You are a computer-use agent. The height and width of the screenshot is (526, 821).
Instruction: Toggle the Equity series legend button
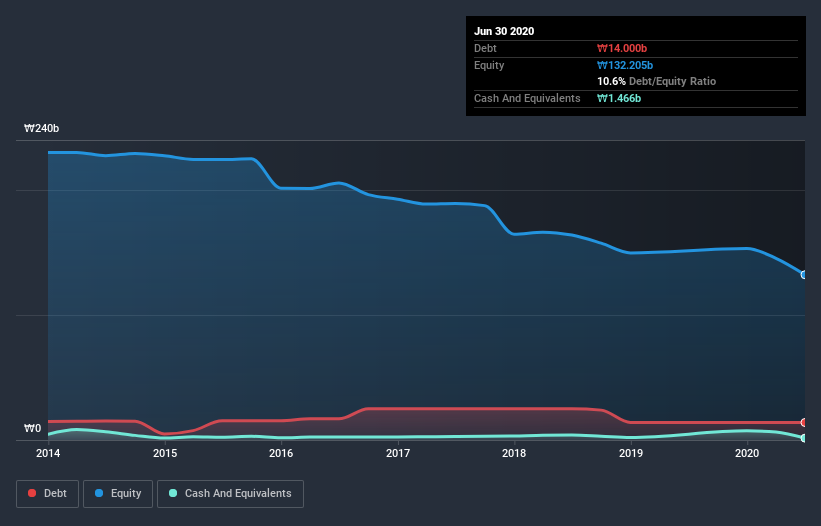click(118, 494)
